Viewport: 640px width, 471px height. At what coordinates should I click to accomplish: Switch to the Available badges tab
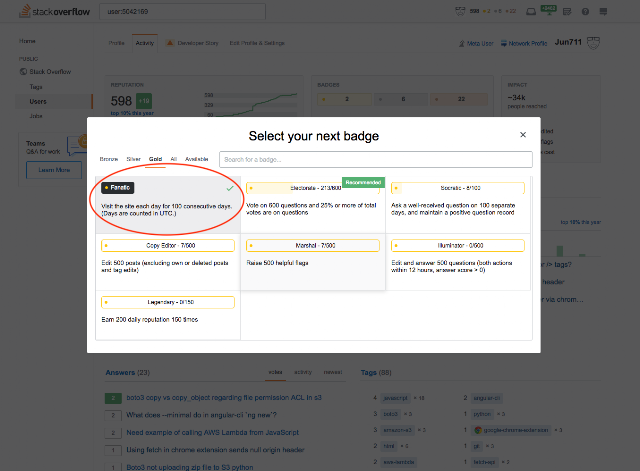[x=197, y=159]
